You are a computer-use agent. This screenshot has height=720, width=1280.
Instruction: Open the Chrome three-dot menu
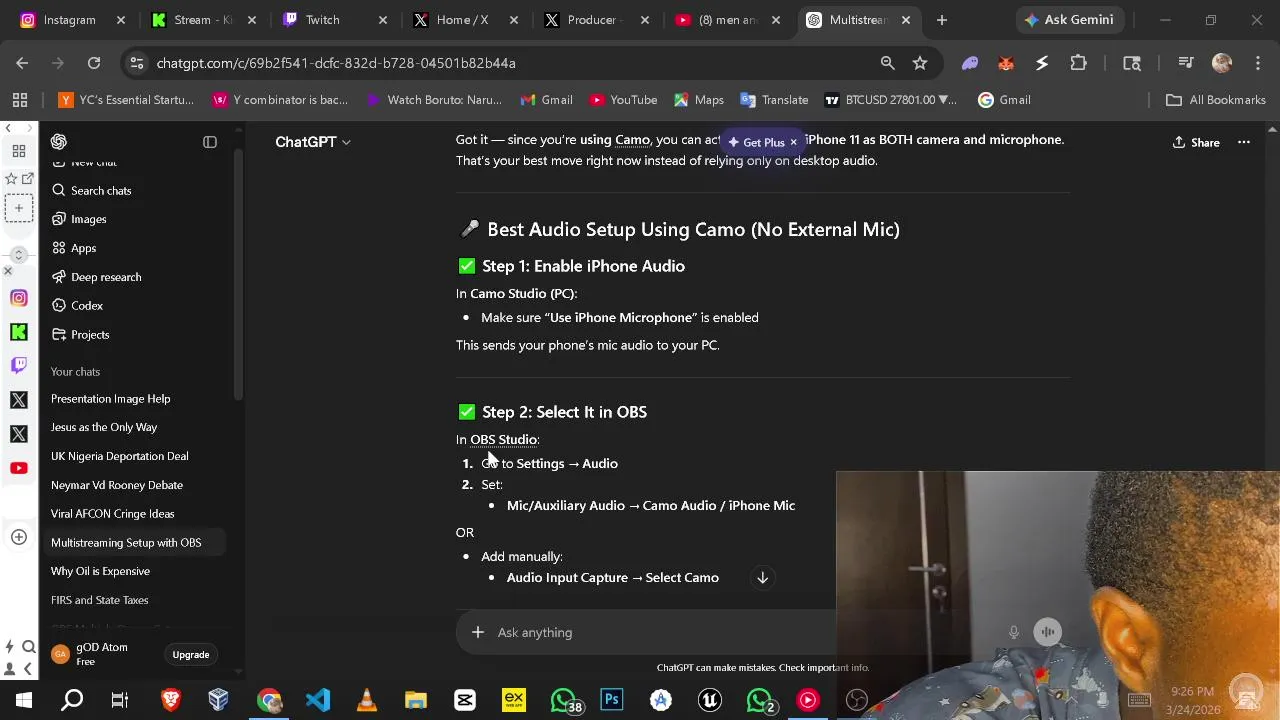1257,63
